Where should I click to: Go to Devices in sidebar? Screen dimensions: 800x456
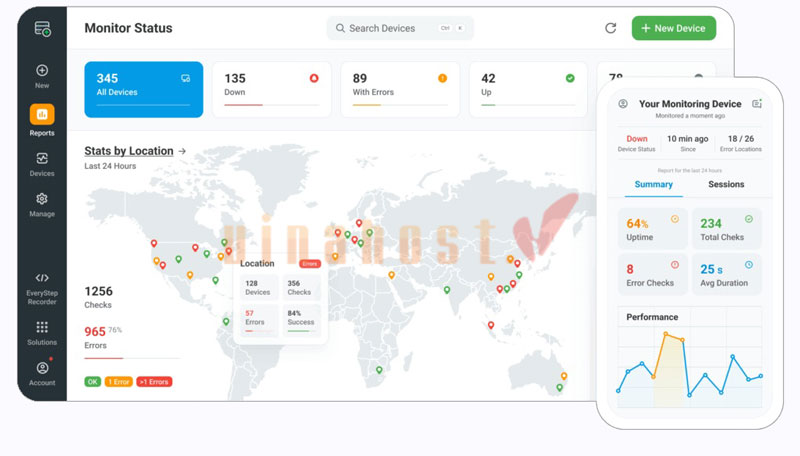(42, 164)
